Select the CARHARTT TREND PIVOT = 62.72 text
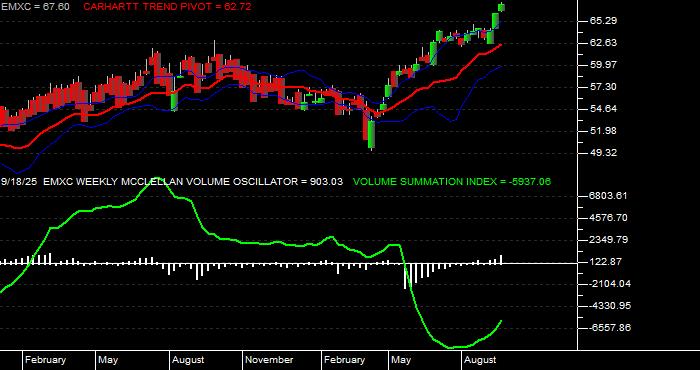The image size is (700, 370). pos(167,7)
